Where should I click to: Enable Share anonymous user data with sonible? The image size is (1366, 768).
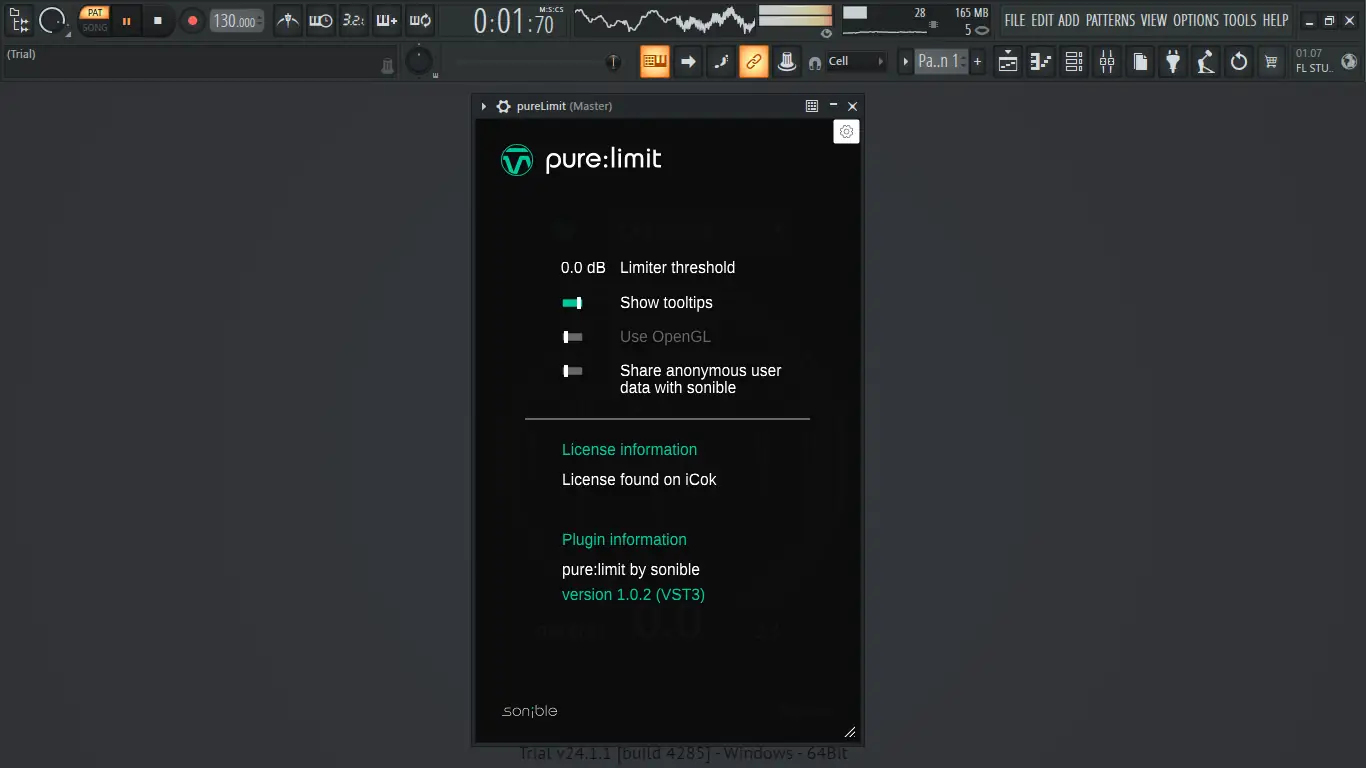[572, 371]
